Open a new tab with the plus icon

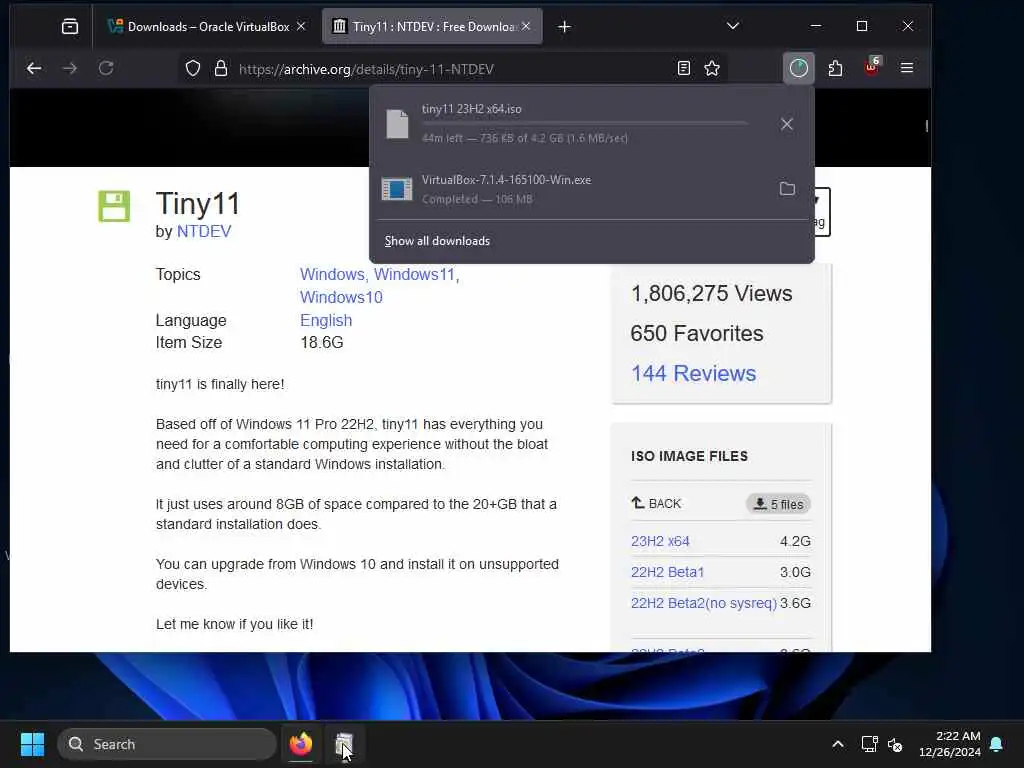[x=564, y=27]
